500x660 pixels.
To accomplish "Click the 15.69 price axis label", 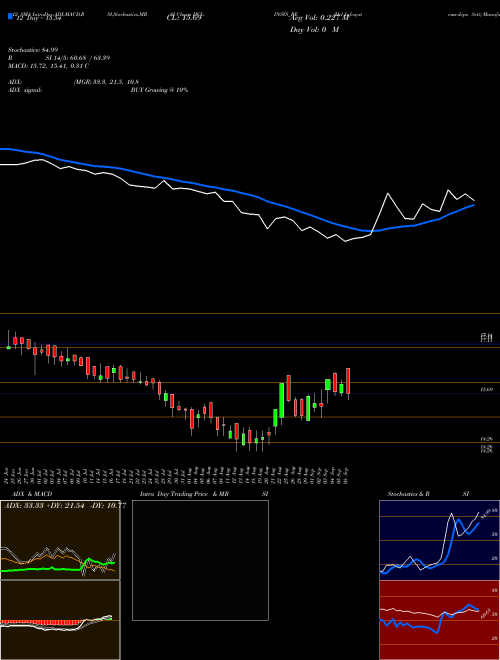I will 487,390.
